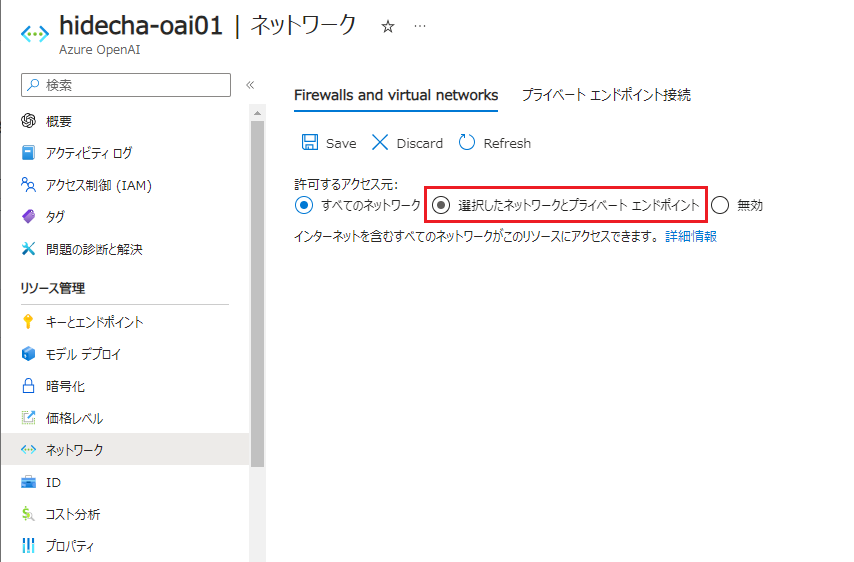Viewport: 854px width, 562px height.
Task: Click the Save button label
Action: (341, 143)
